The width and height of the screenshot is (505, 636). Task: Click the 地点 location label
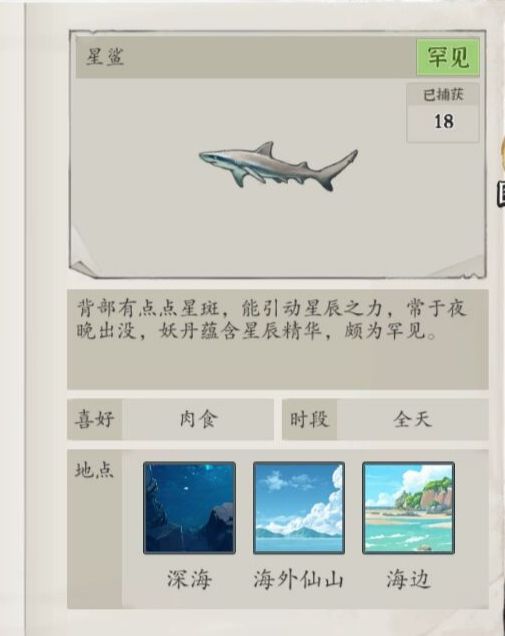[95, 471]
